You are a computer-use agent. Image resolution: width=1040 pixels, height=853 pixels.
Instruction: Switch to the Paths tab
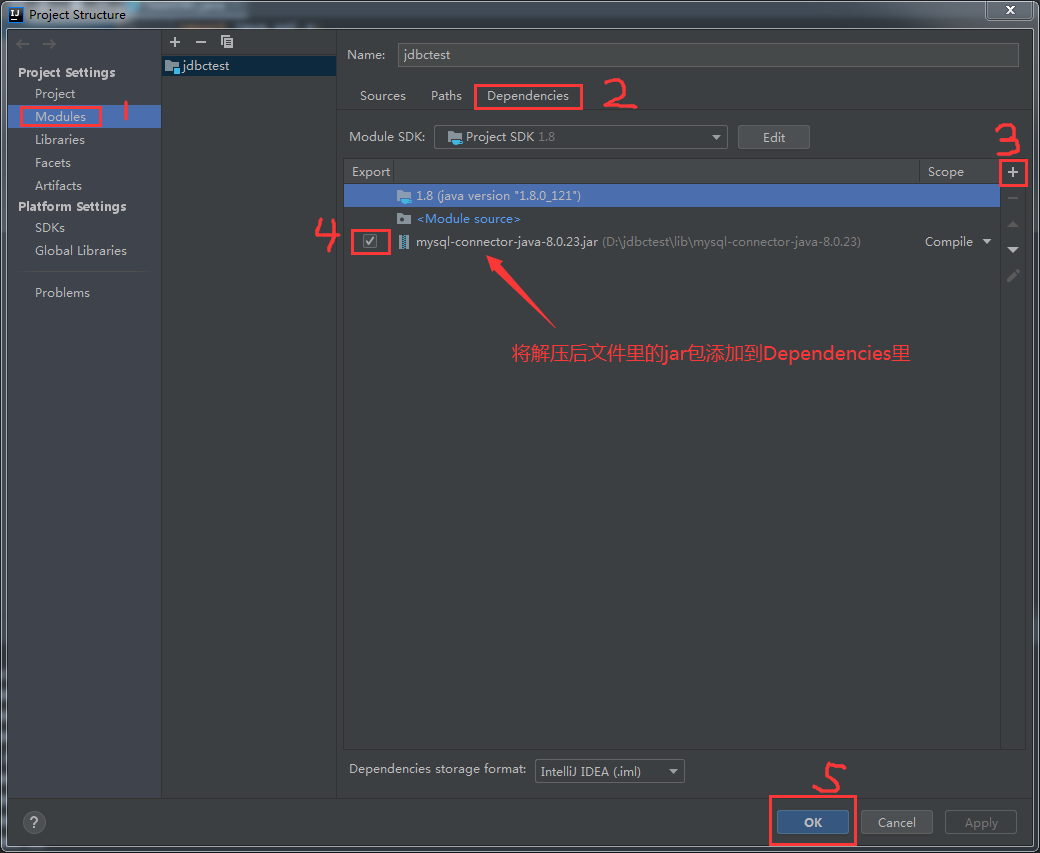click(x=446, y=96)
